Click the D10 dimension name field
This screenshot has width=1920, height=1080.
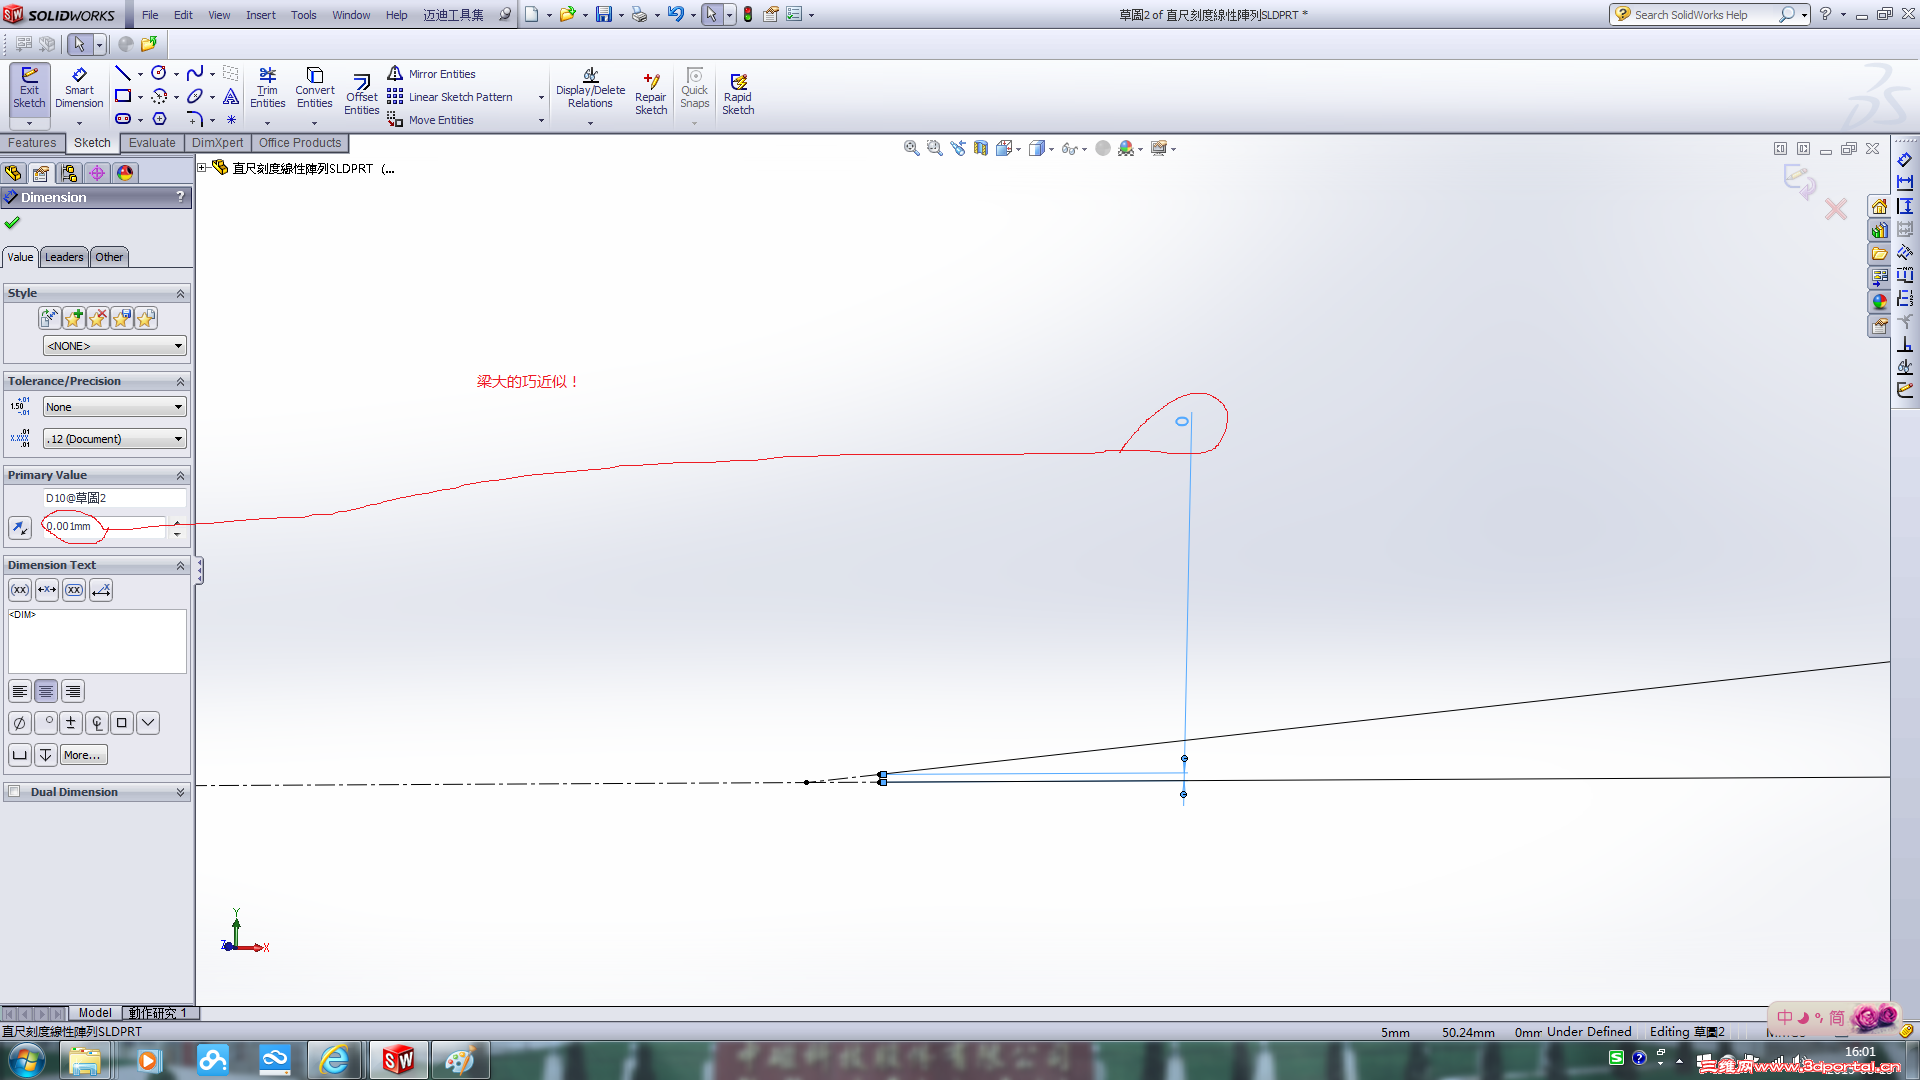[114, 498]
